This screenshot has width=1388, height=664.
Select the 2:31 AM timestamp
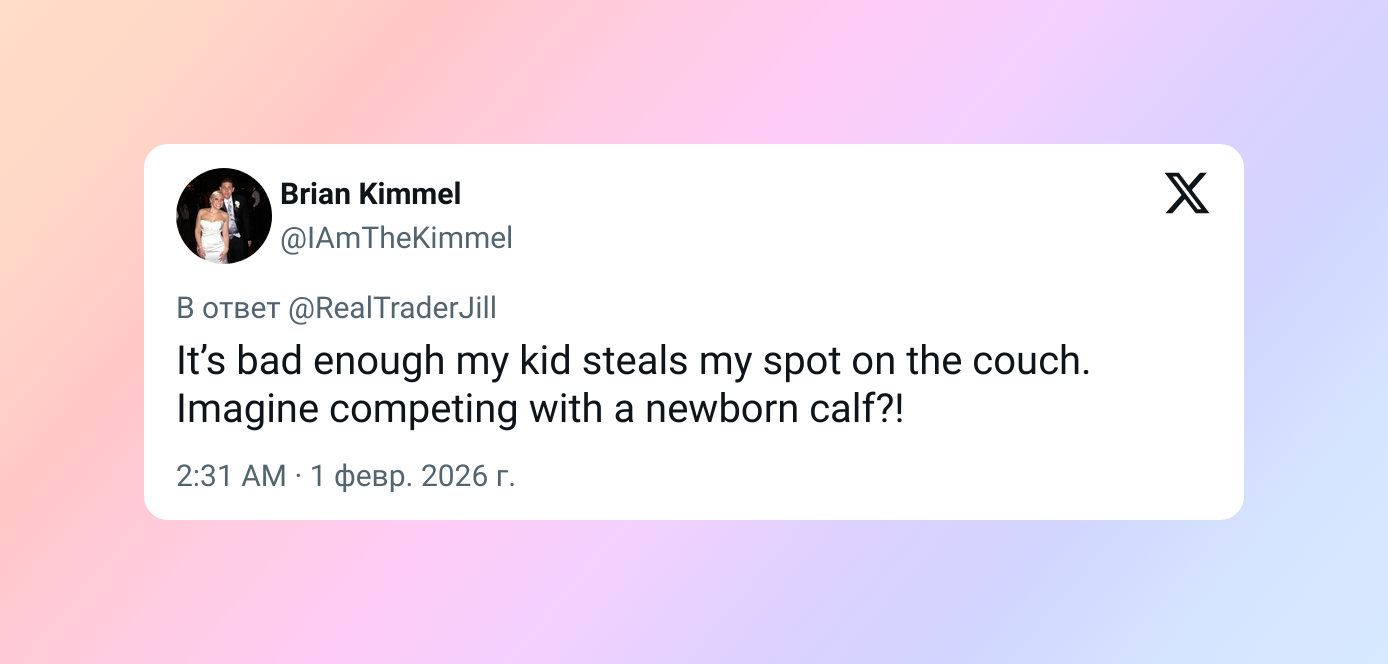coord(231,476)
